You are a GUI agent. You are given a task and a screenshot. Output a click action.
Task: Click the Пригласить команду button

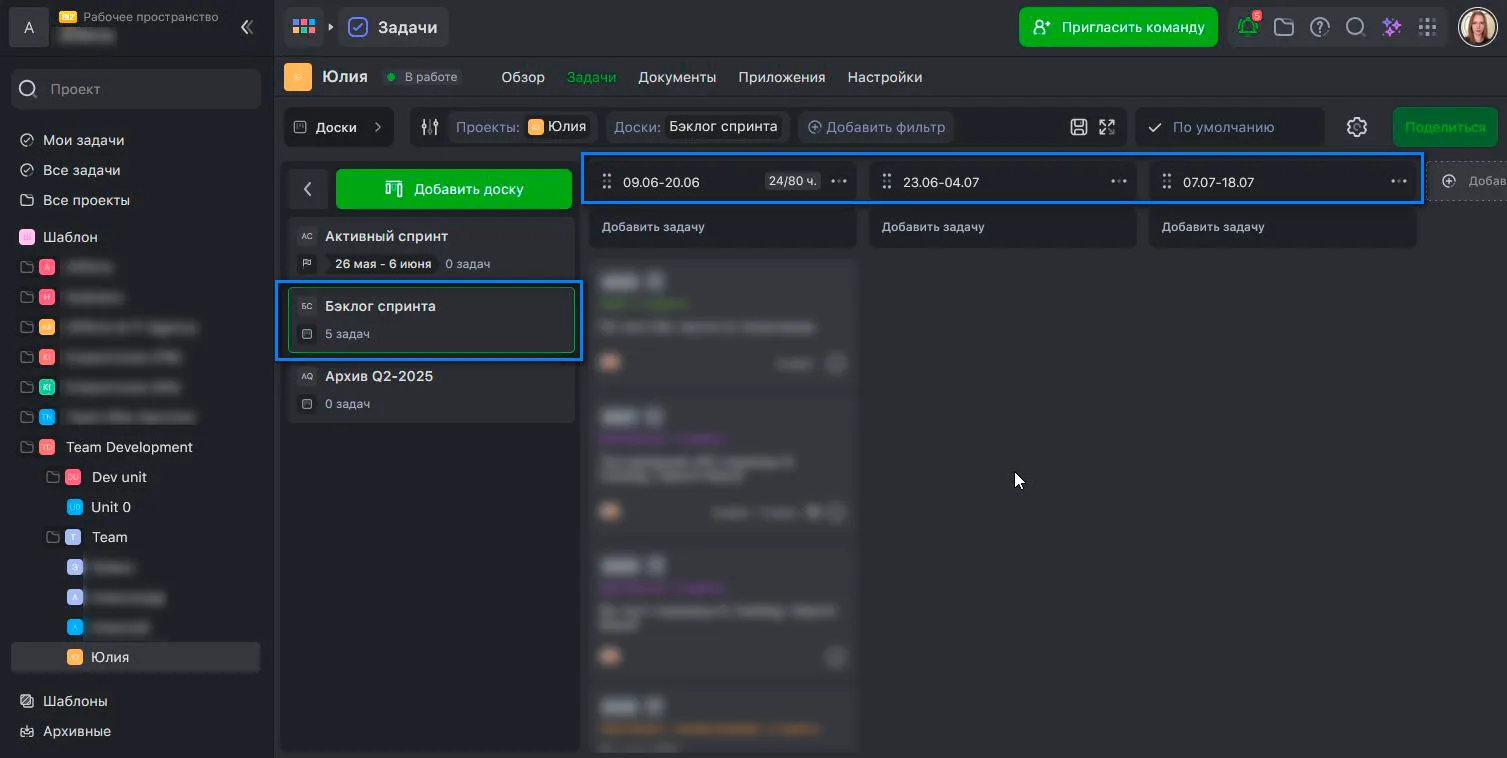[1117, 27]
